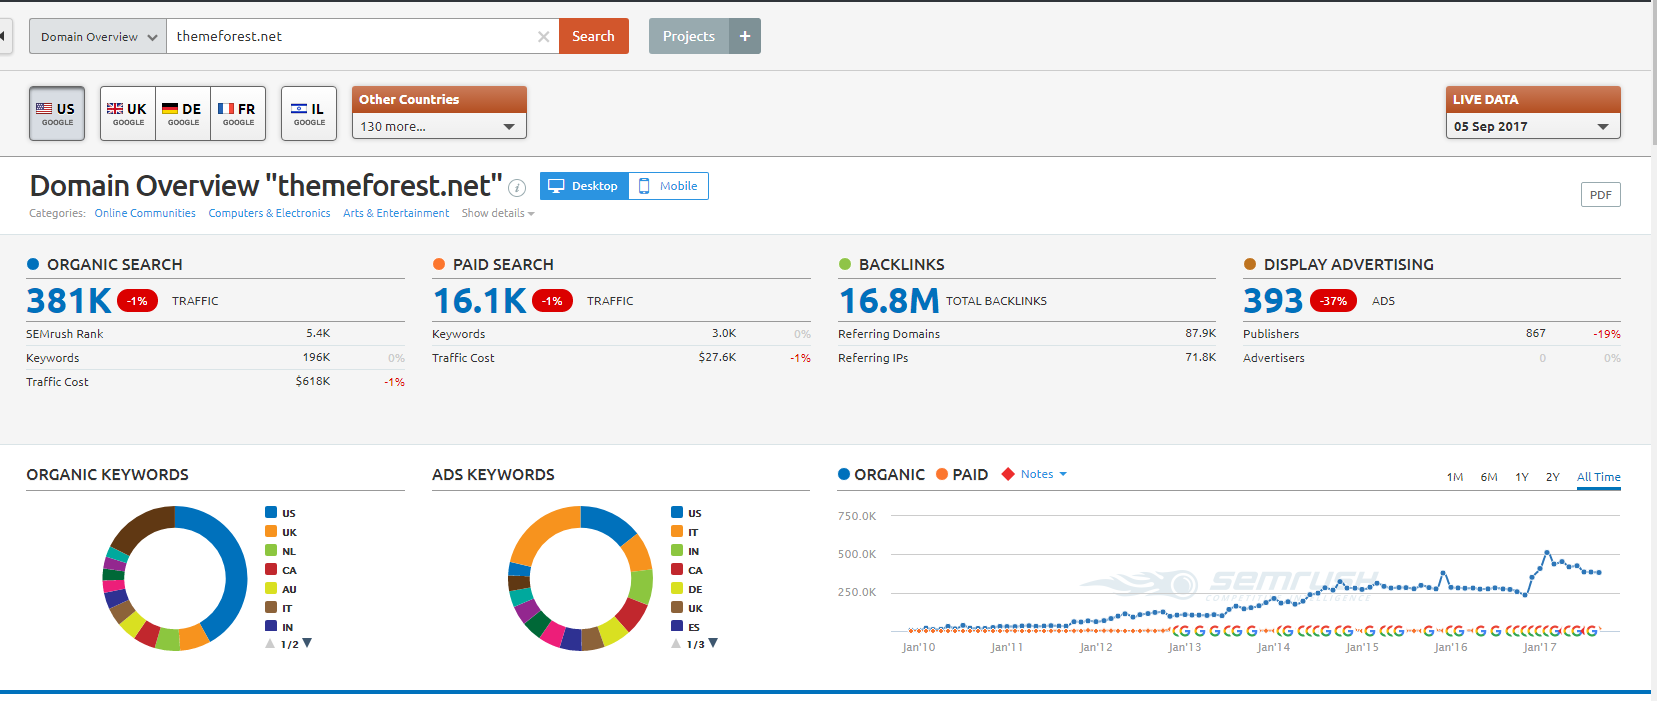Click the paid Keywords value 3.0K
This screenshot has height=701, width=1657.
[x=724, y=333]
